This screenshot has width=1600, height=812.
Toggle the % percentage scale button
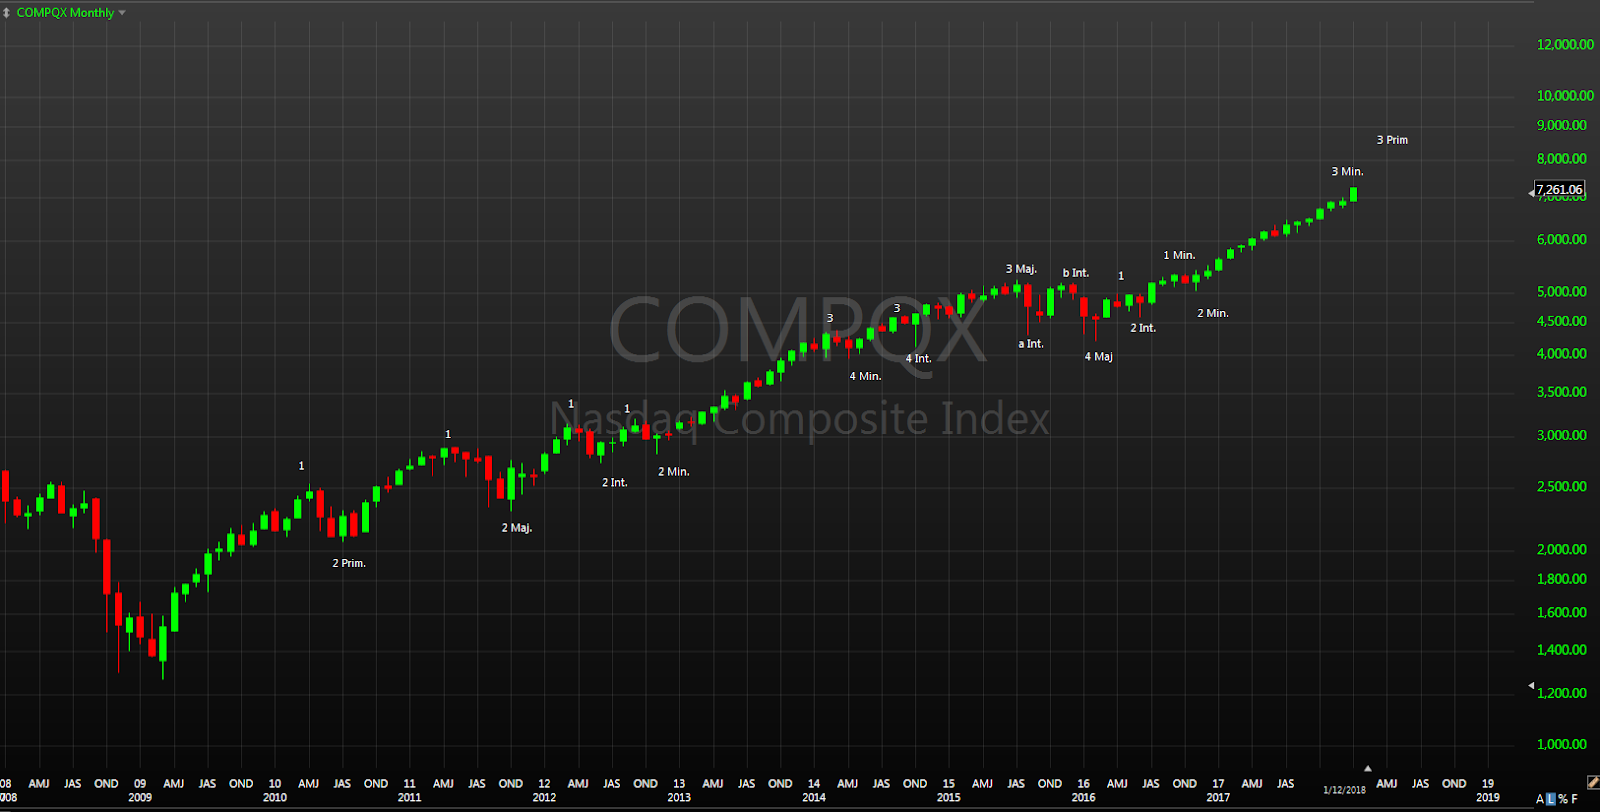pyautogui.click(x=1563, y=799)
